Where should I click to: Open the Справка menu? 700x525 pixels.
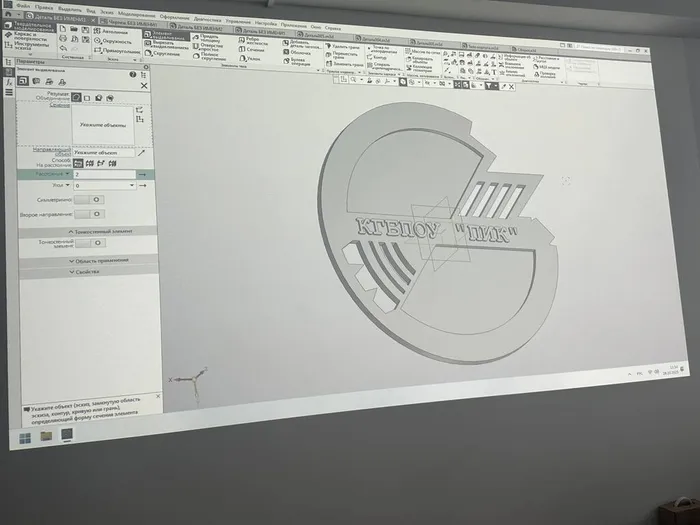pyautogui.click(x=333, y=28)
